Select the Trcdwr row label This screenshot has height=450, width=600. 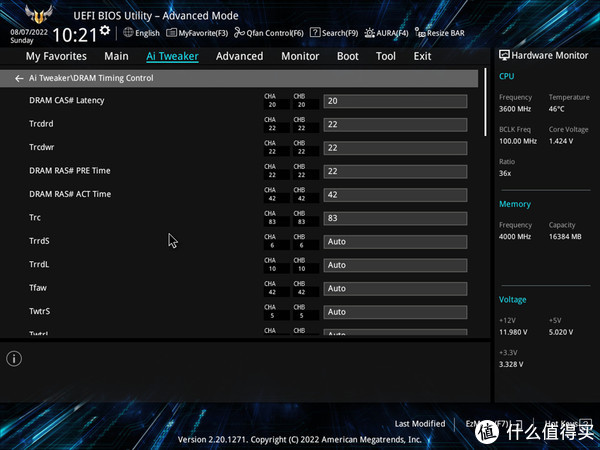(x=42, y=147)
